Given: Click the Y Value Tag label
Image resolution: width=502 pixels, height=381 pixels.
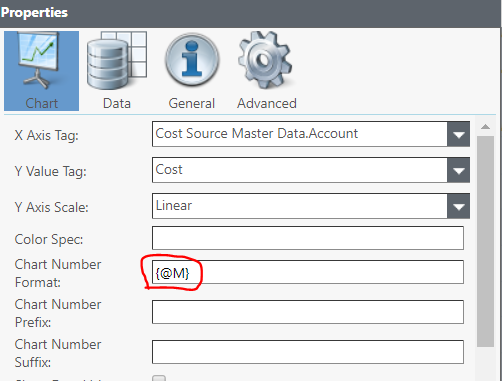Looking at the screenshot, I should point(50,172).
